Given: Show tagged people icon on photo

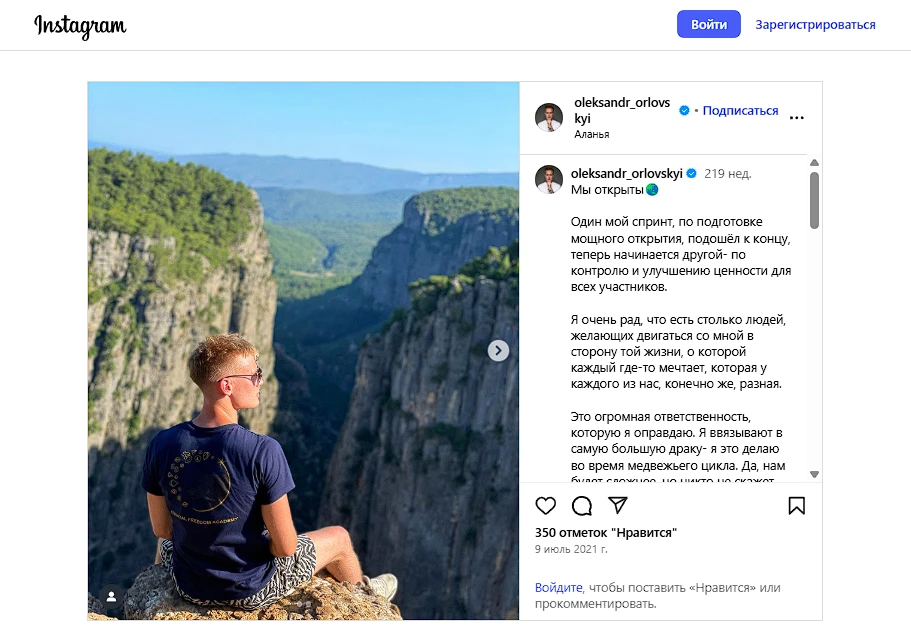Looking at the screenshot, I should [111, 596].
